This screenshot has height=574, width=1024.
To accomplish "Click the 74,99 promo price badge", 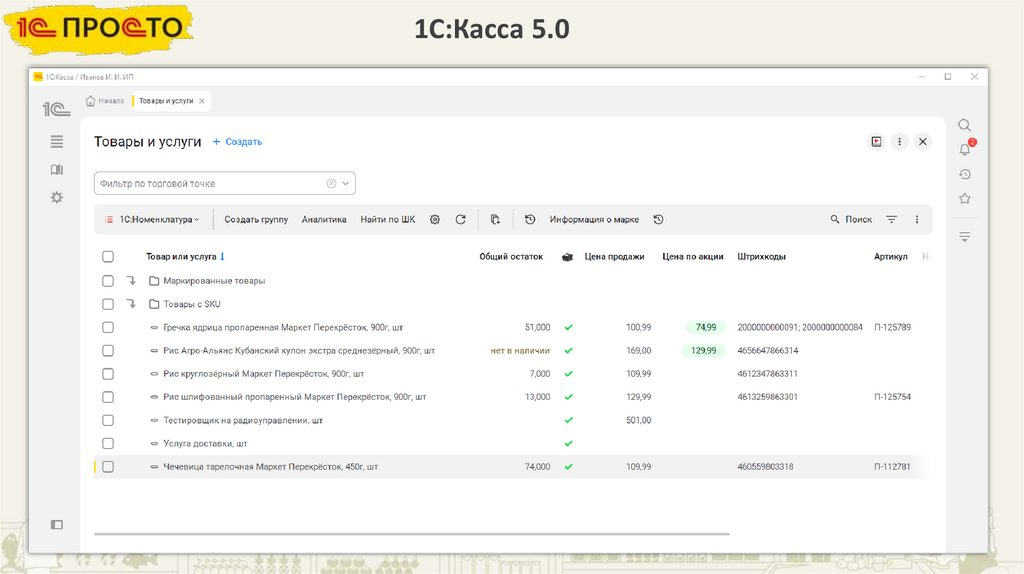I will tap(706, 328).
